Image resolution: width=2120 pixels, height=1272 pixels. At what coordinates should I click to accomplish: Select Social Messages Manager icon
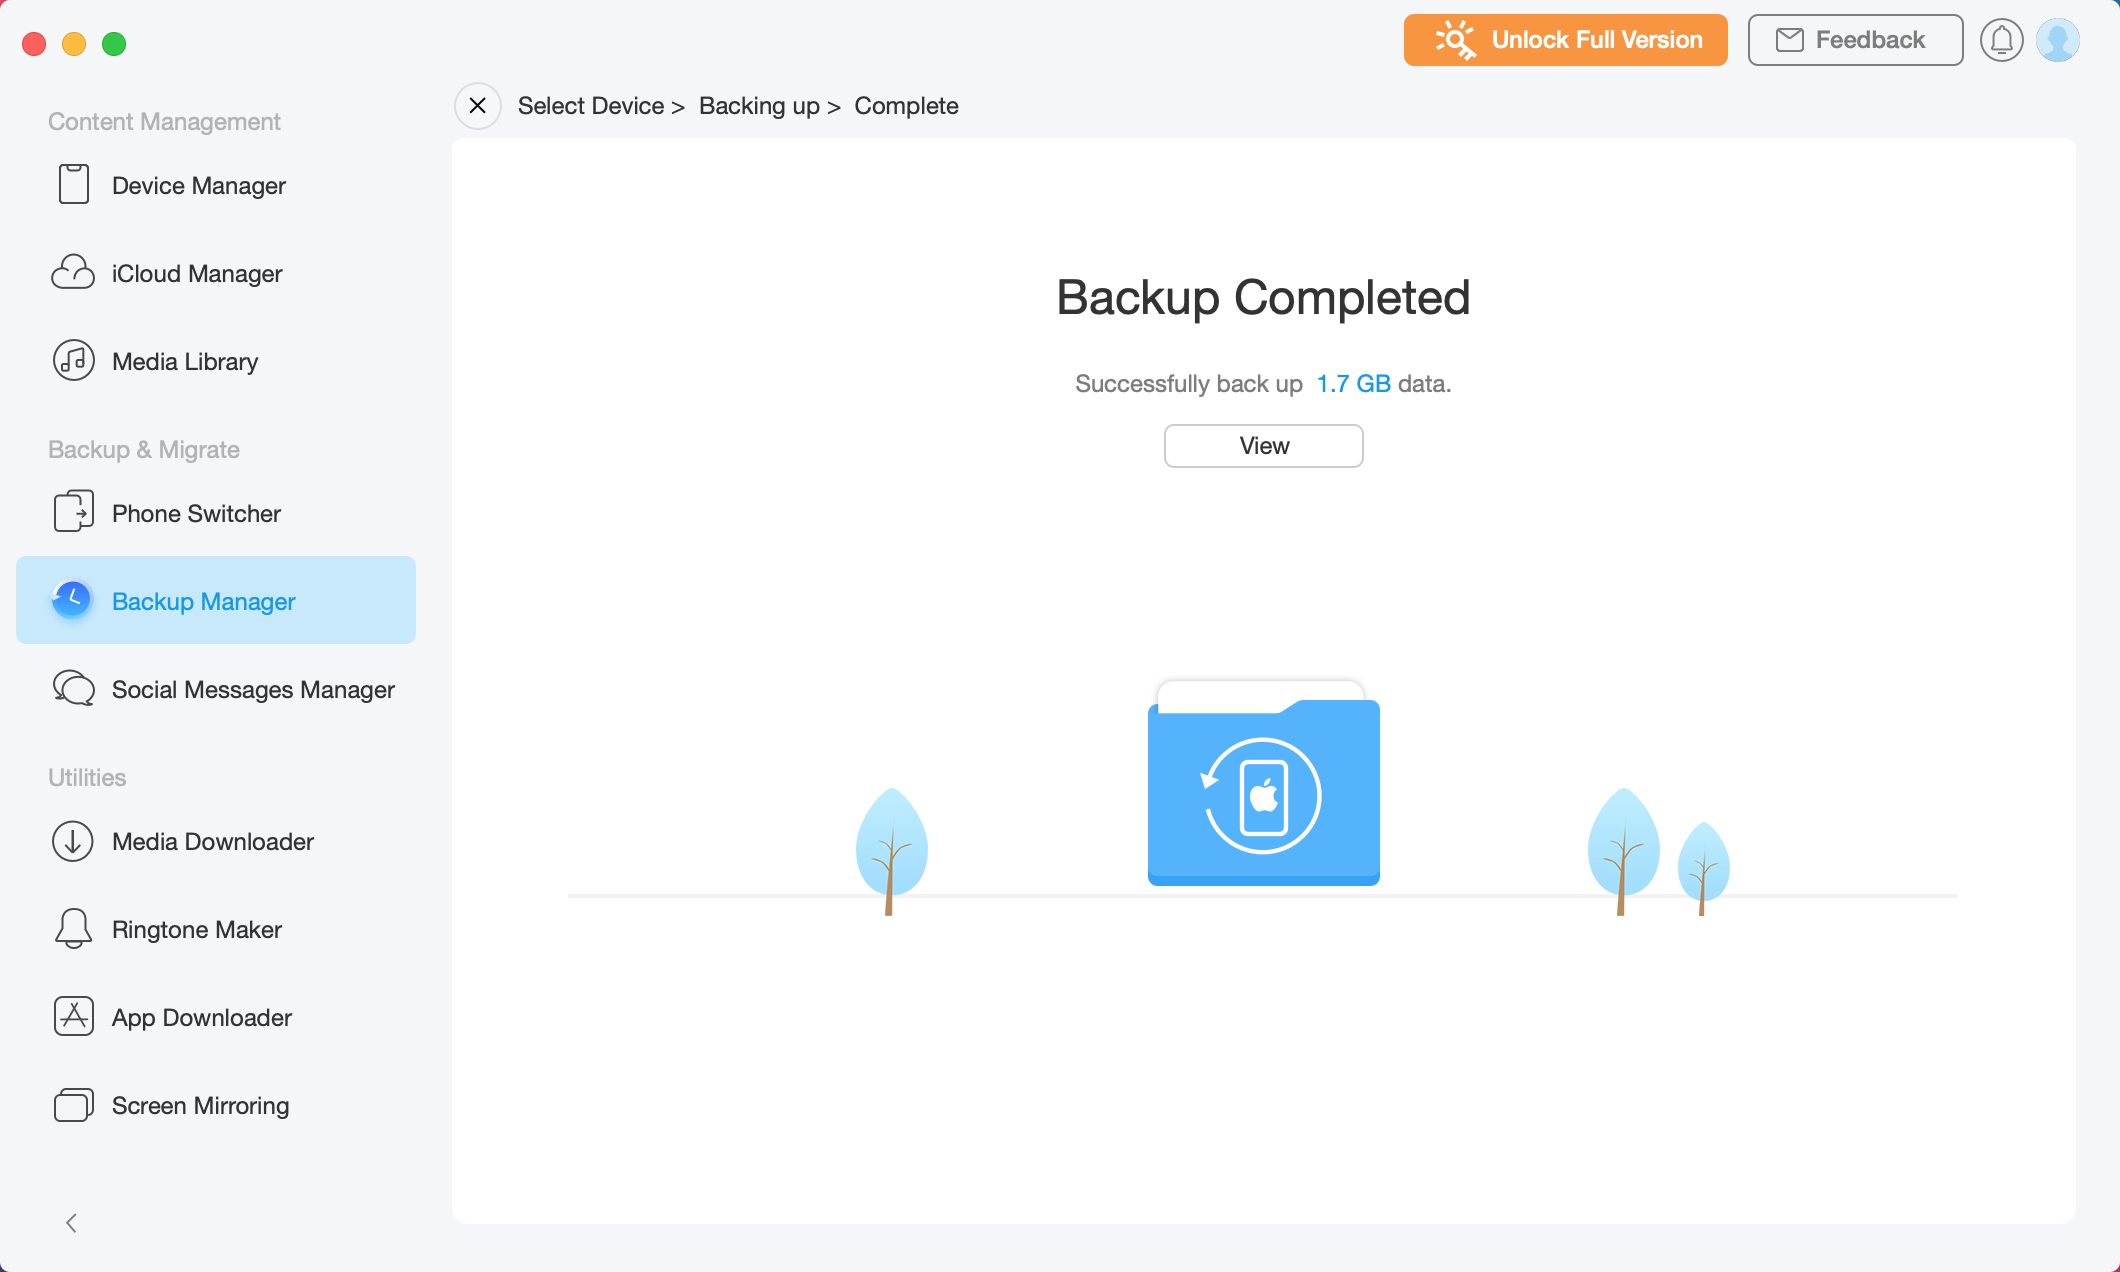pos(74,689)
